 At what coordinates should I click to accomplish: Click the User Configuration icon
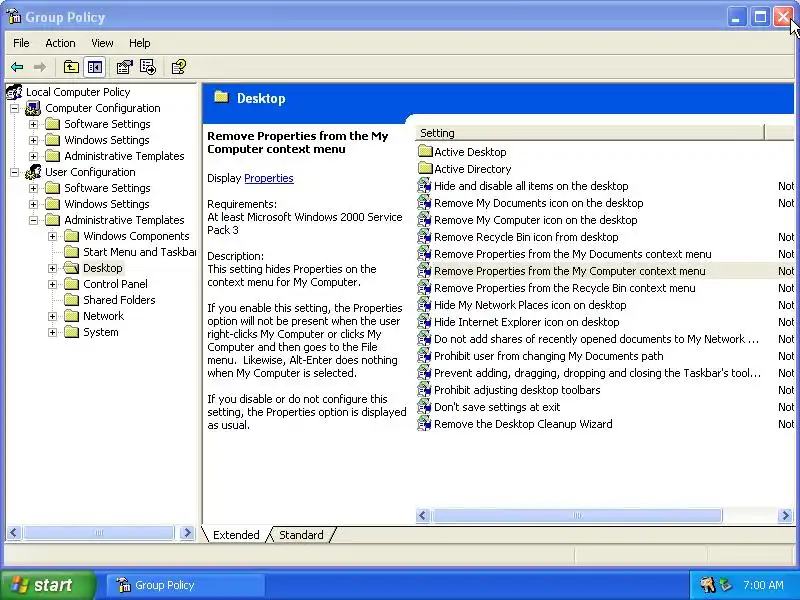(33, 172)
